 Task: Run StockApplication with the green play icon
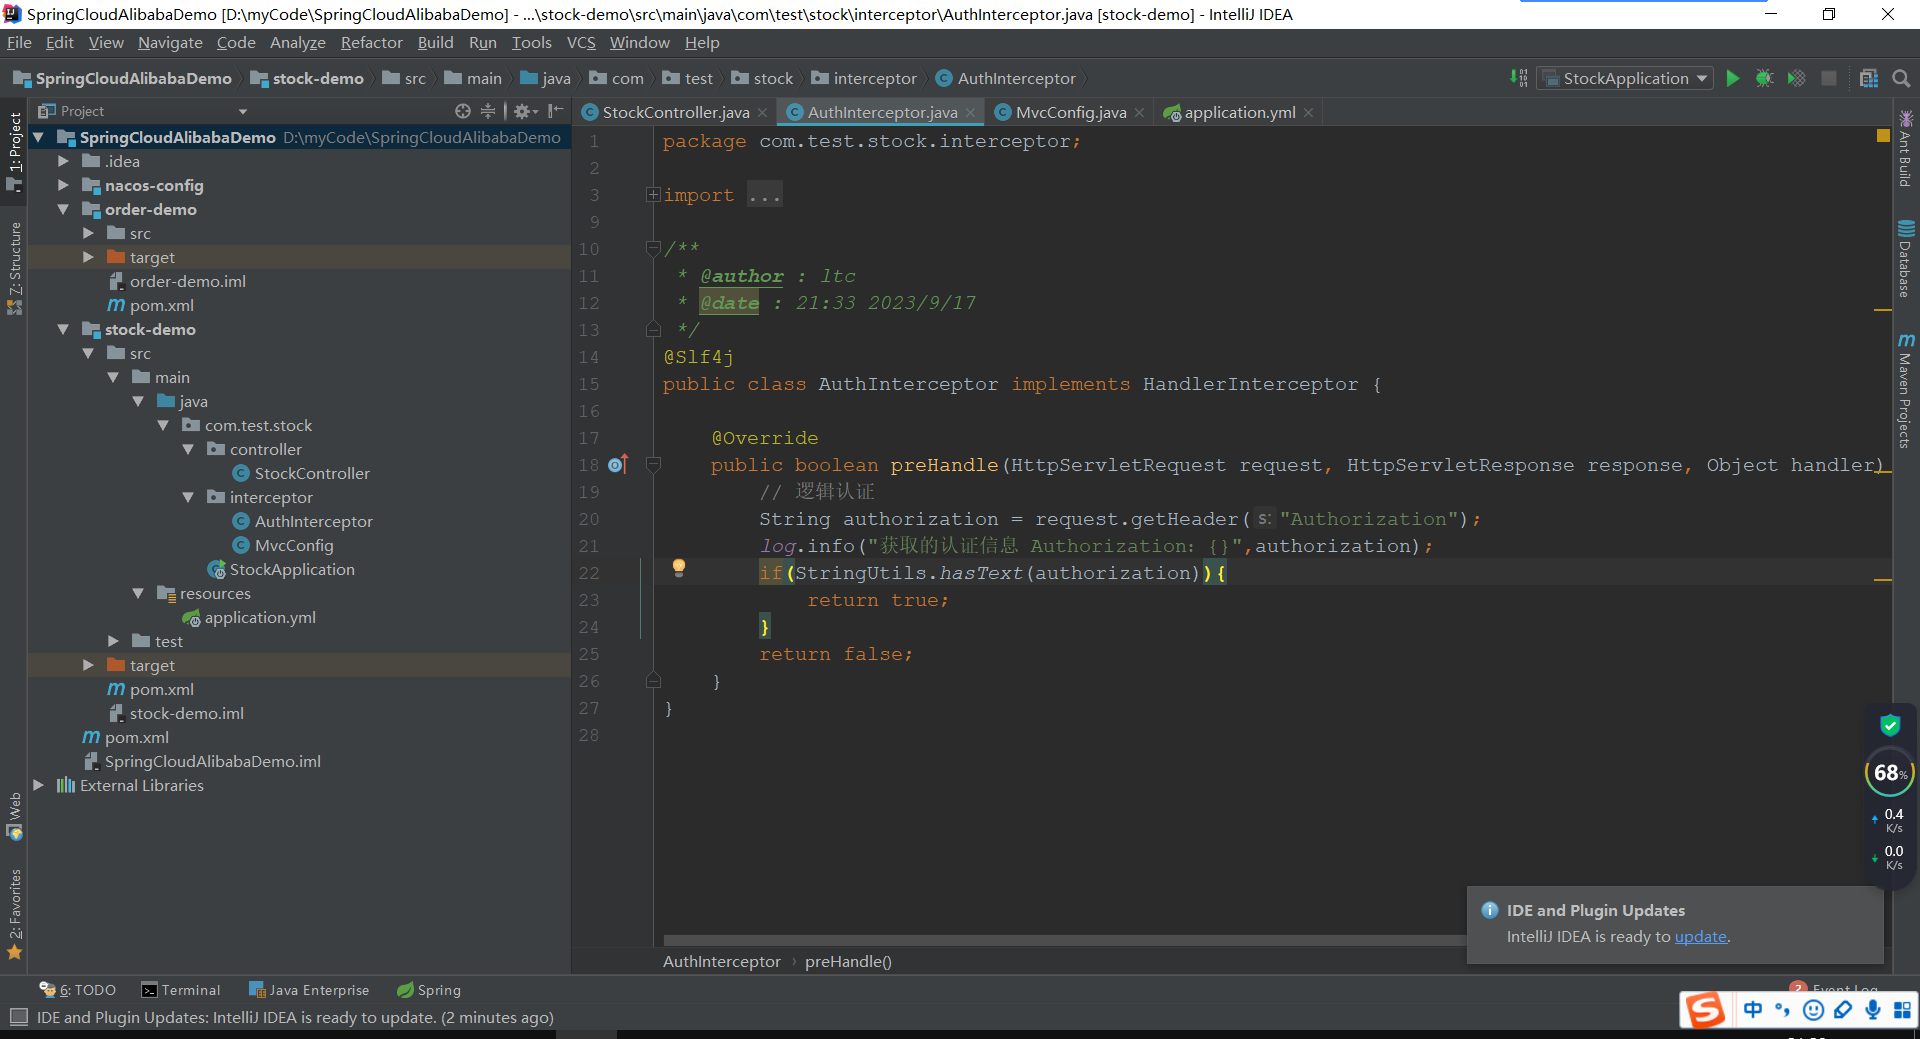[x=1733, y=78]
